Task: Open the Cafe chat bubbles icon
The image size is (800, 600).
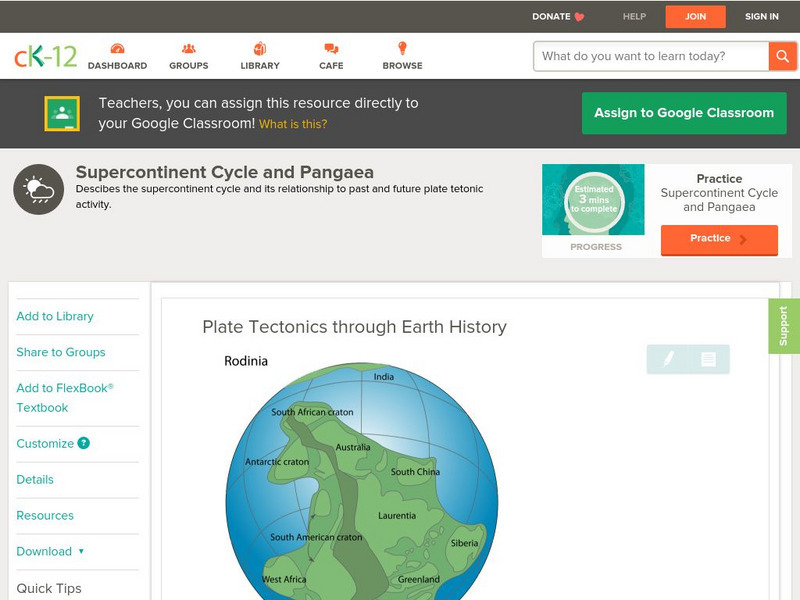Action: [x=331, y=48]
